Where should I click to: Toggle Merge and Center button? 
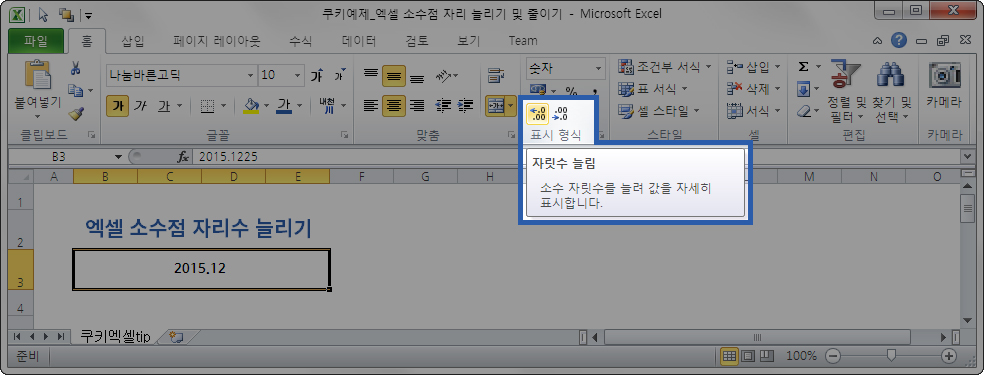tap(495, 107)
